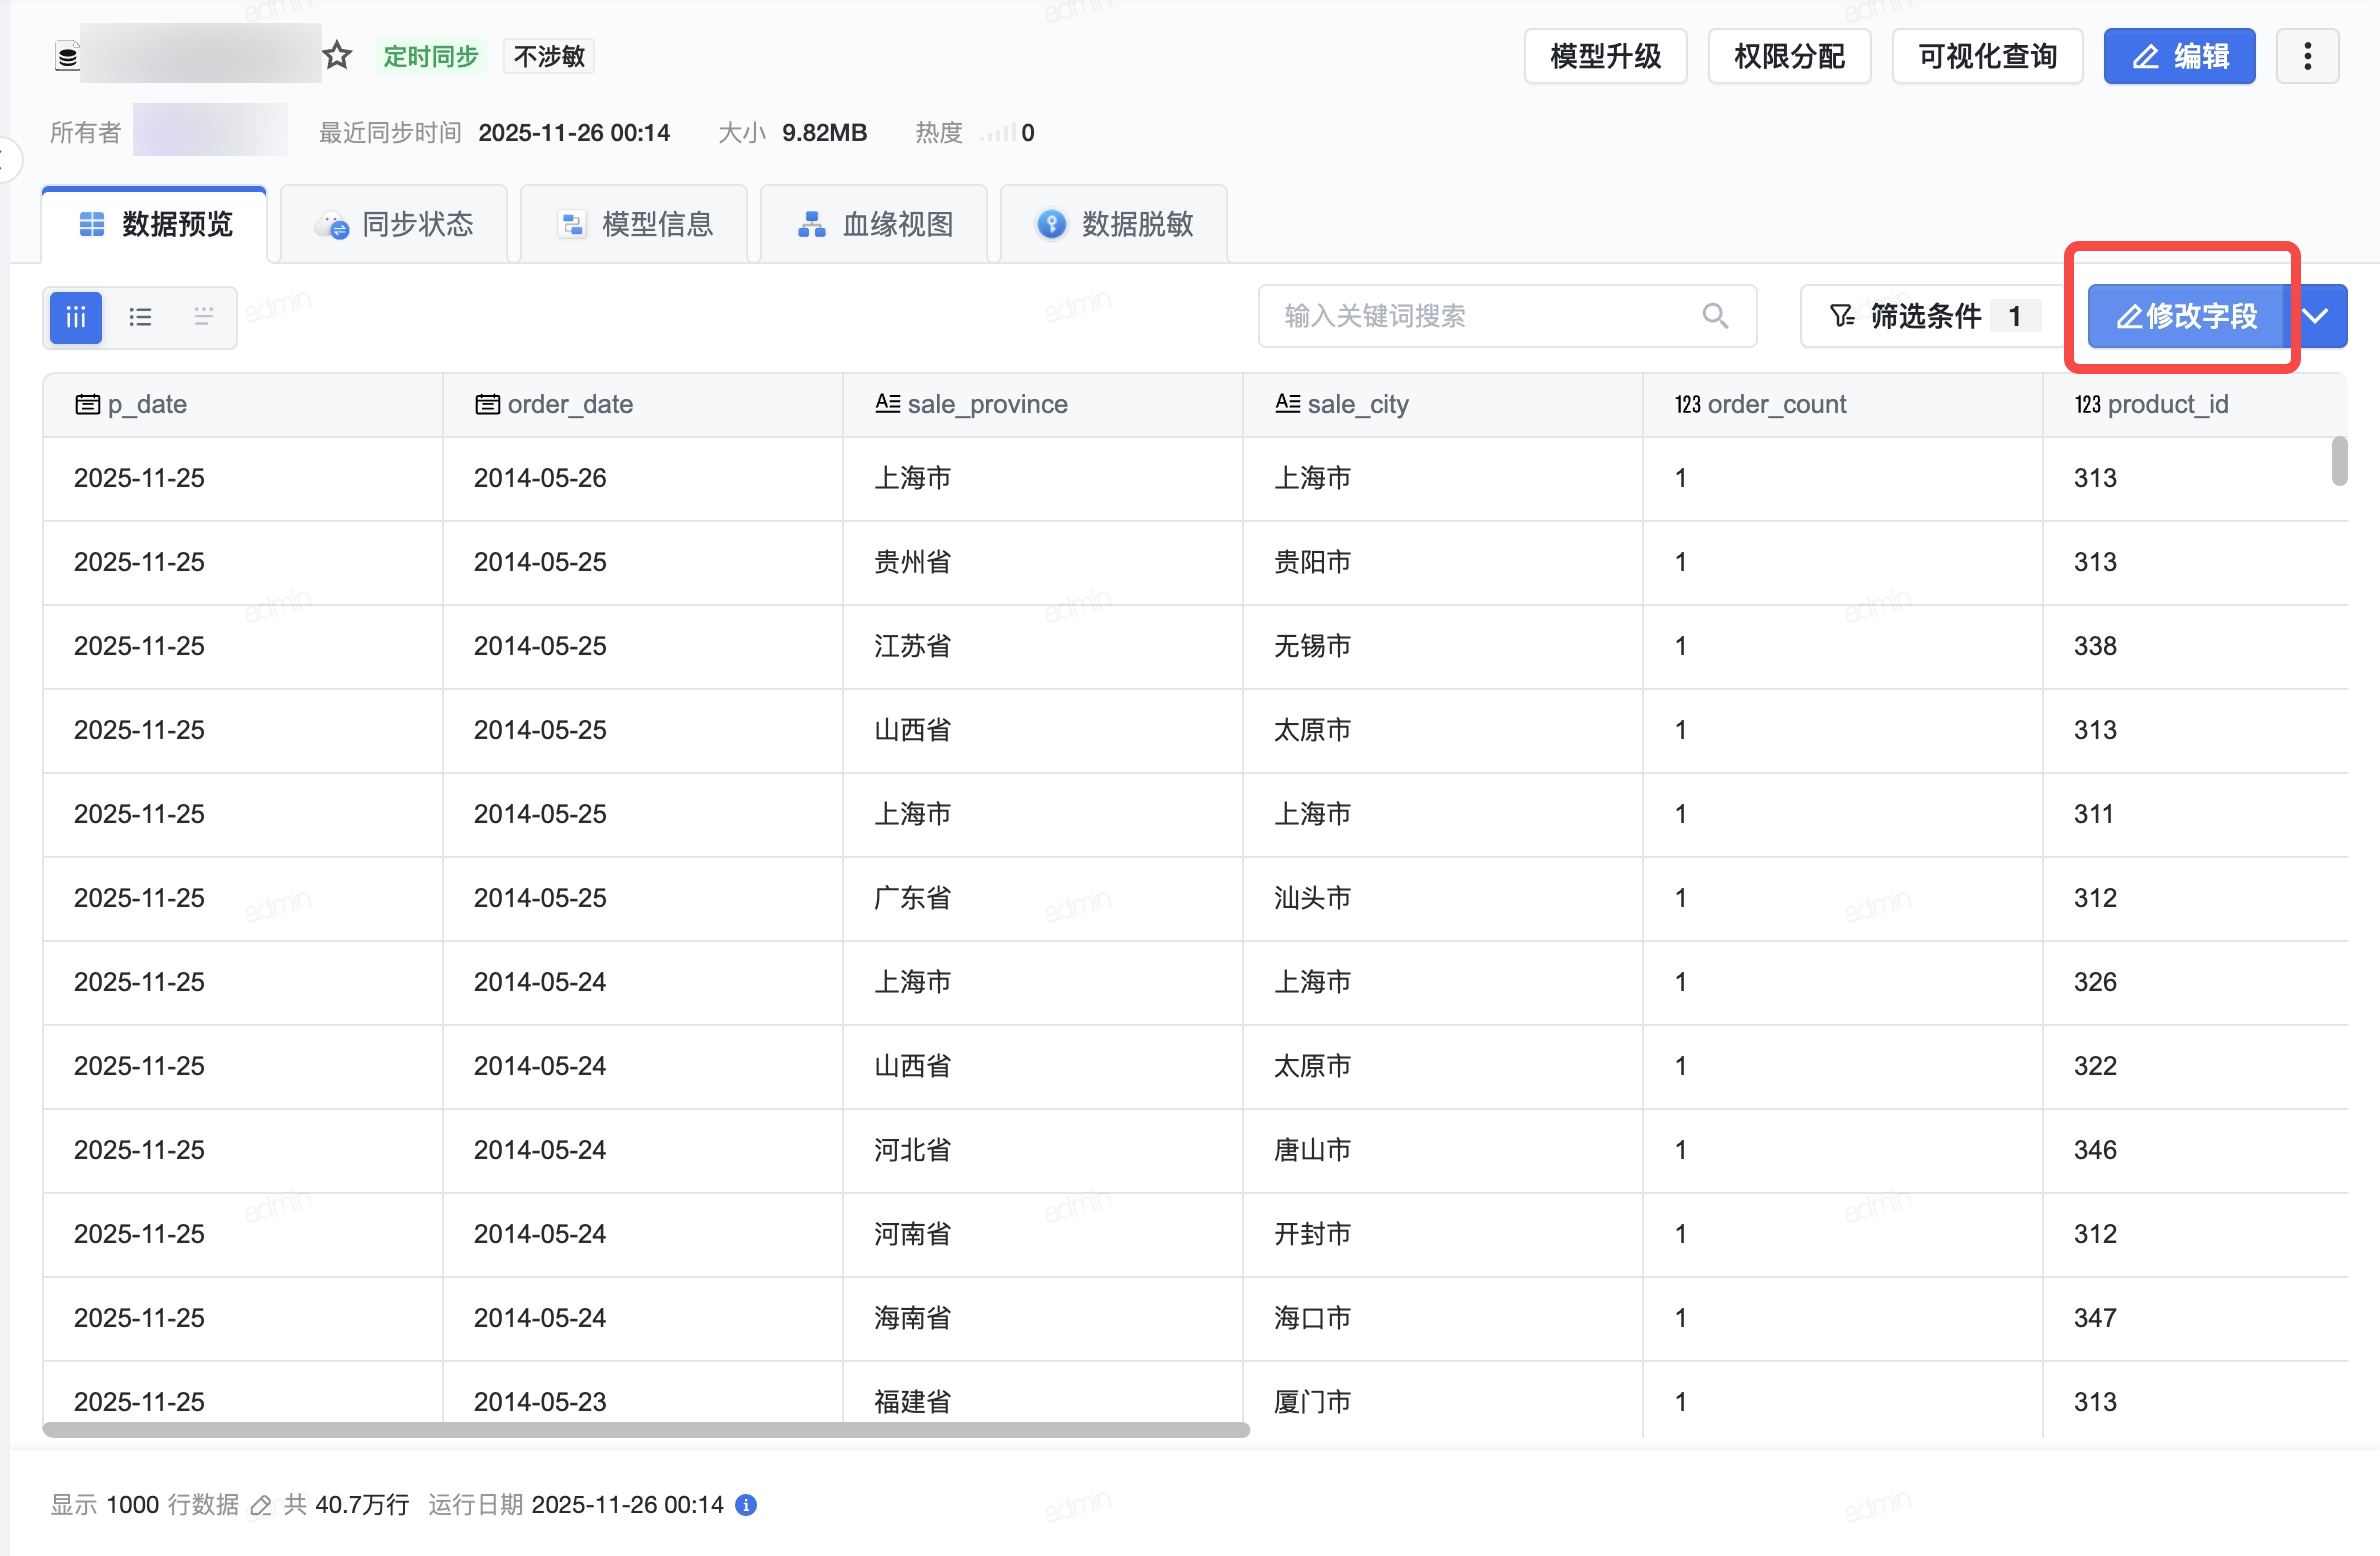
Task: Switch to list view mode
Action: [x=140, y=317]
